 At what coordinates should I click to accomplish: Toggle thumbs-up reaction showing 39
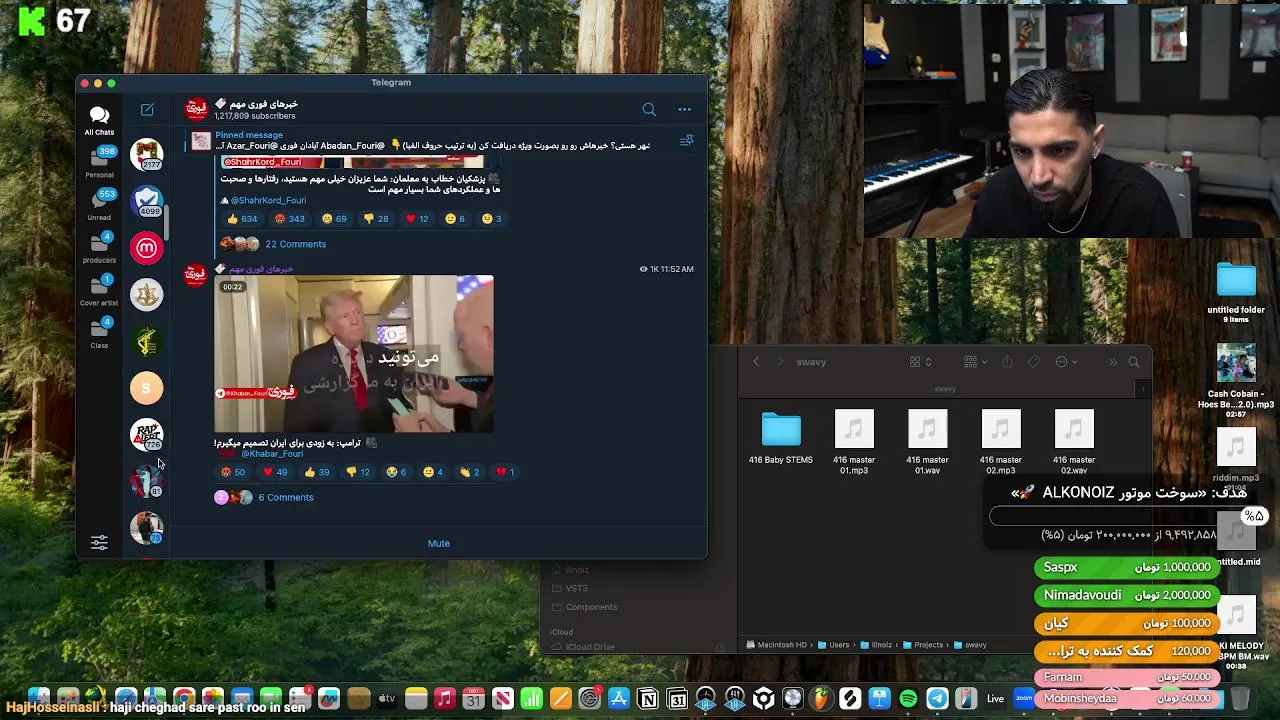(x=317, y=472)
